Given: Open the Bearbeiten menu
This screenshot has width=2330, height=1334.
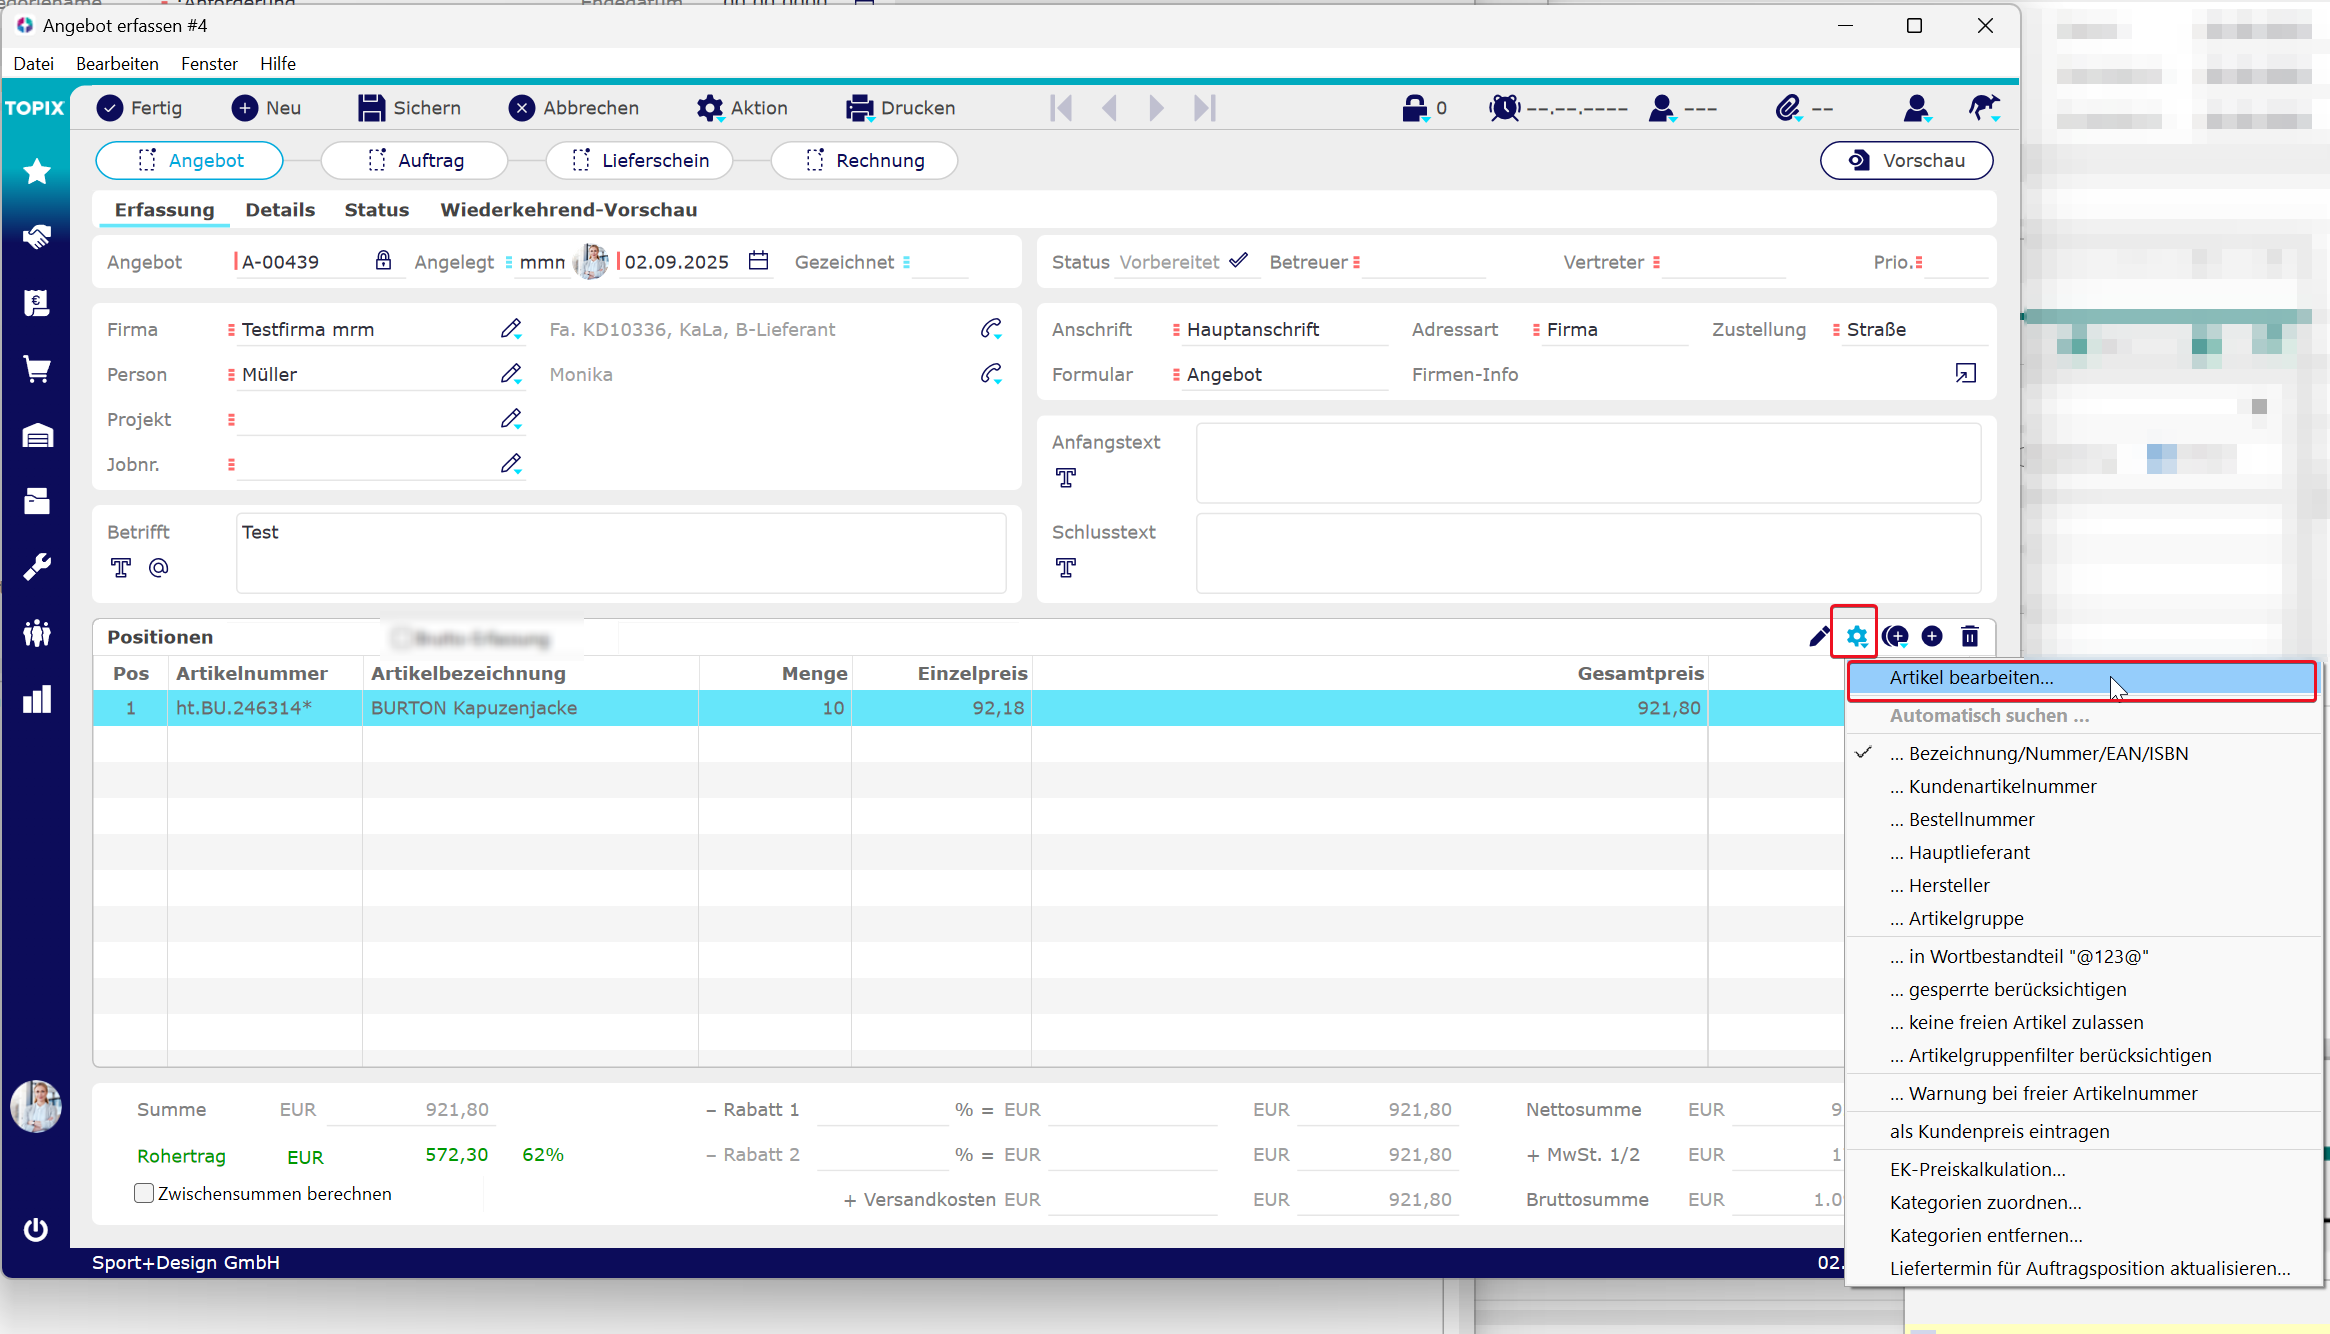Looking at the screenshot, I should 117,63.
